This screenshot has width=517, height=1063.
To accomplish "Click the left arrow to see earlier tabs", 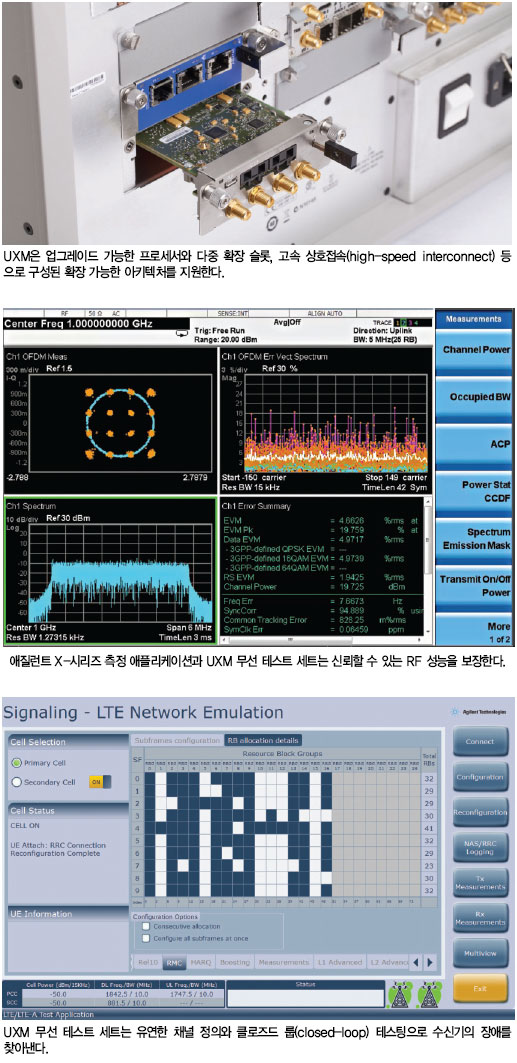I will 417,962.
